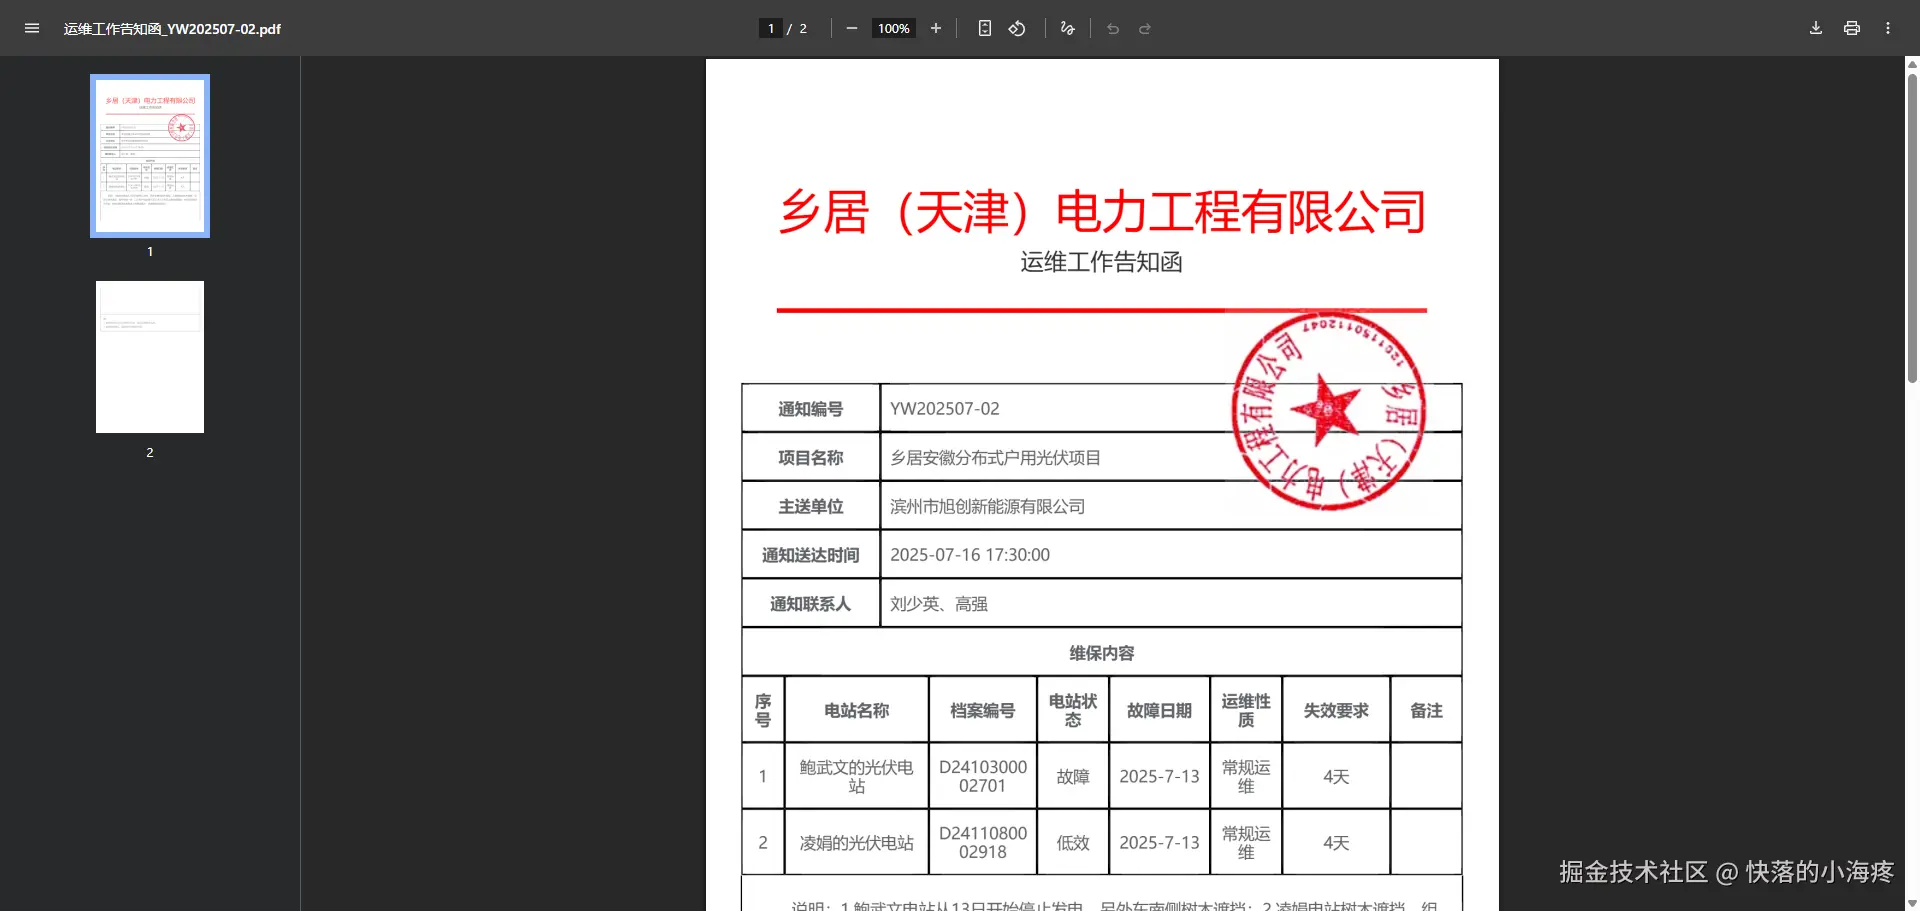Click the 通知送达时间 label cell
The height and width of the screenshot is (911, 1920).
click(811, 555)
